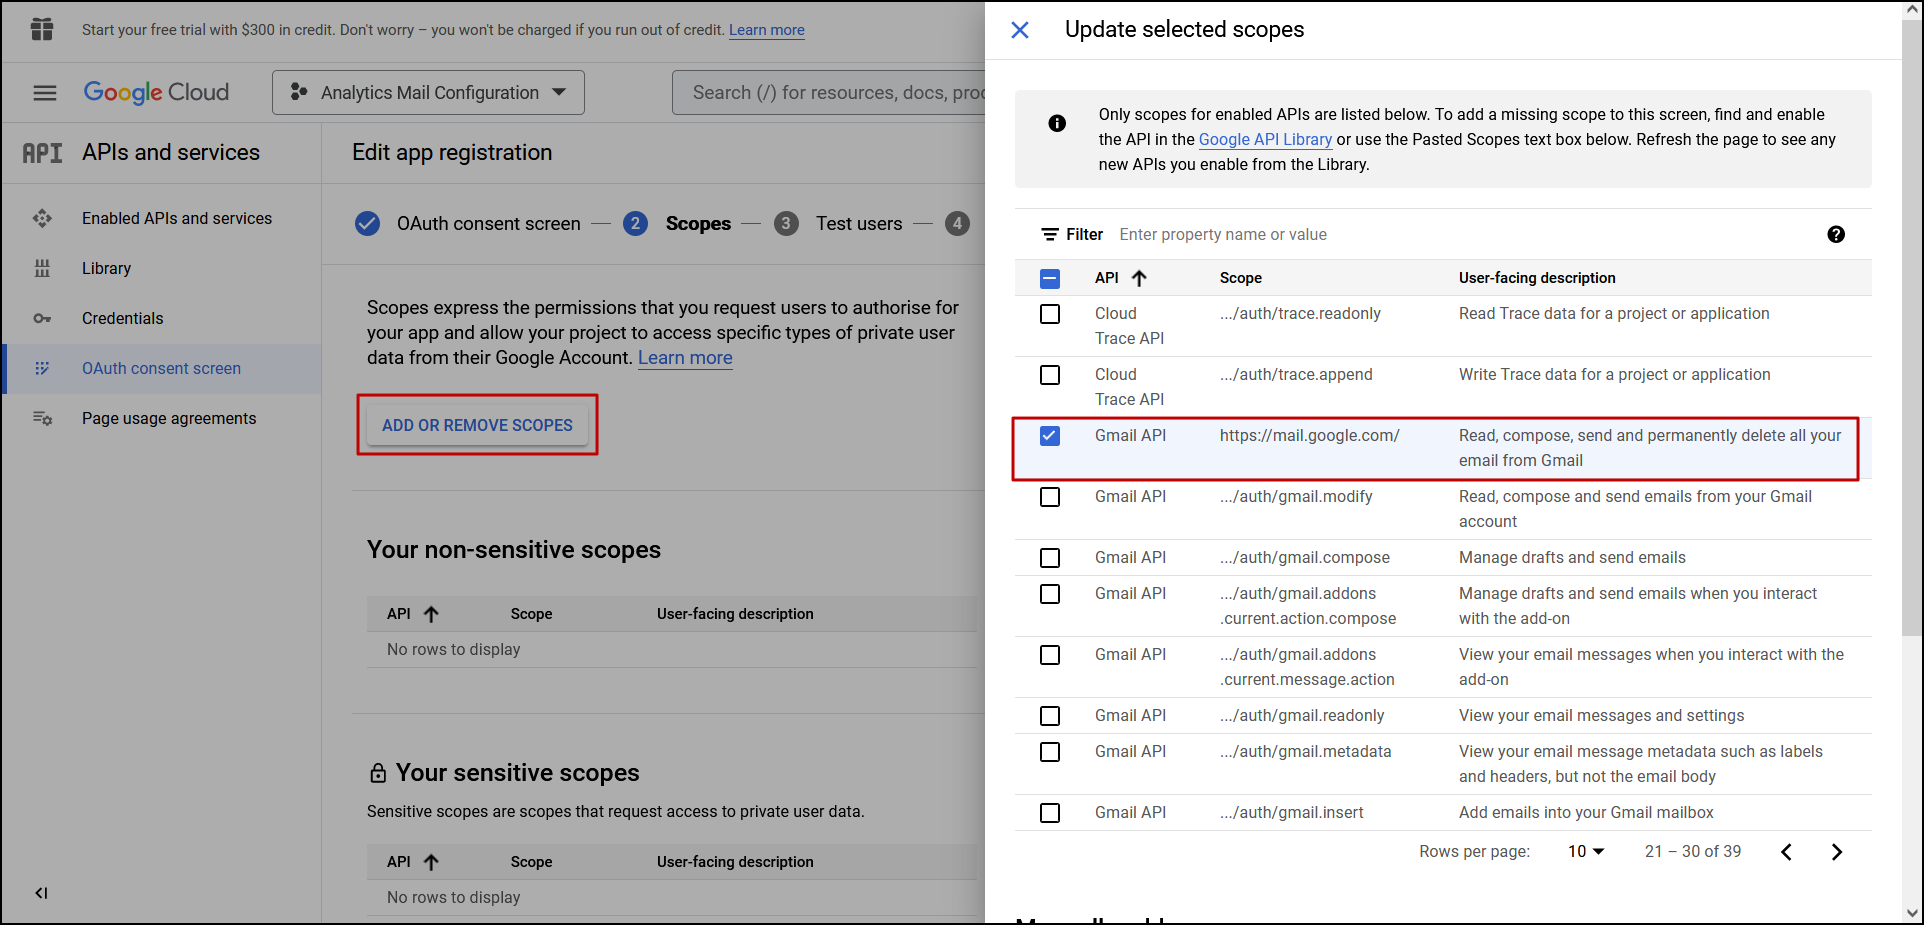Select Credentials in the sidebar
1924x925 pixels.
[x=122, y=318]
